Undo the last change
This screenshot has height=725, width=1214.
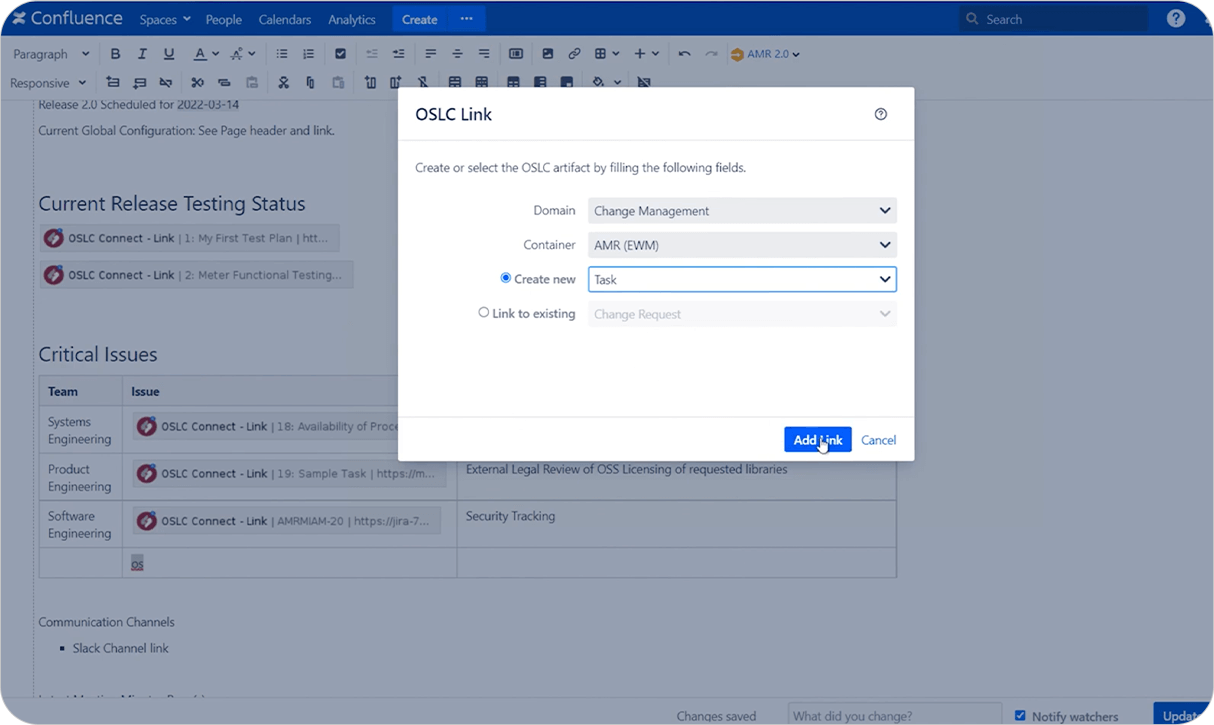pyautogui.click(x=684, y=53)
